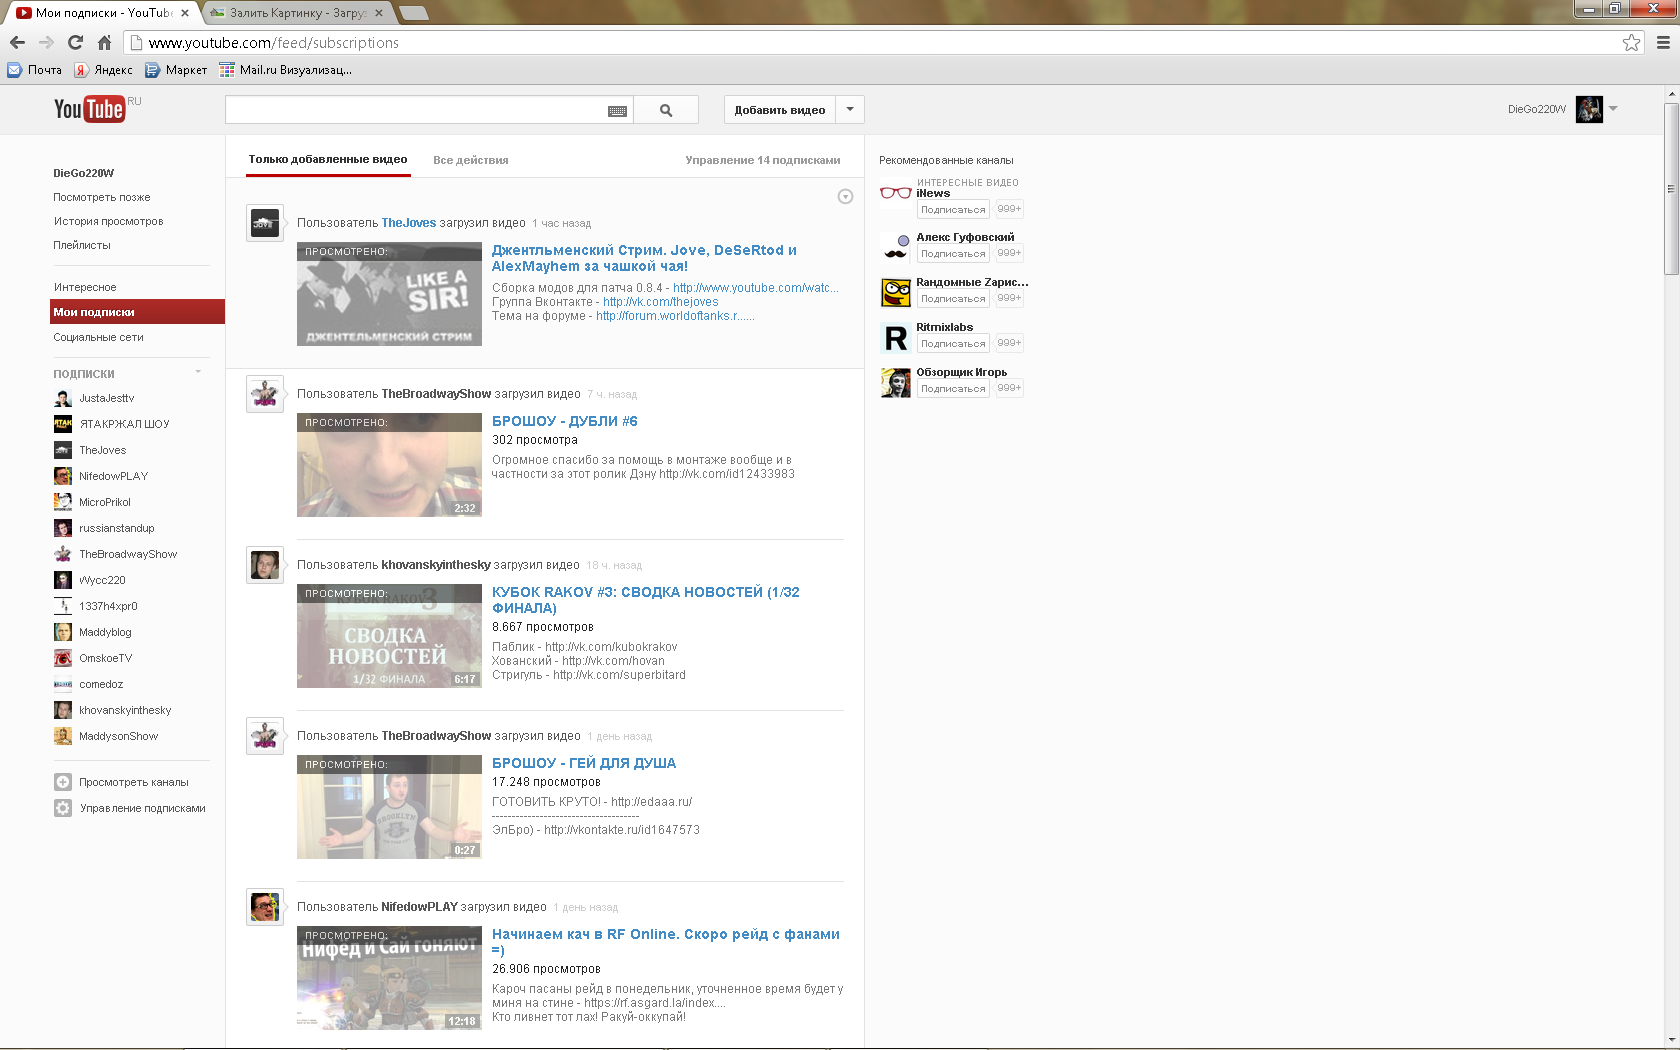Open DieGo220W profile avatar
The image size is (1680, 1050).
[1589, 109]
